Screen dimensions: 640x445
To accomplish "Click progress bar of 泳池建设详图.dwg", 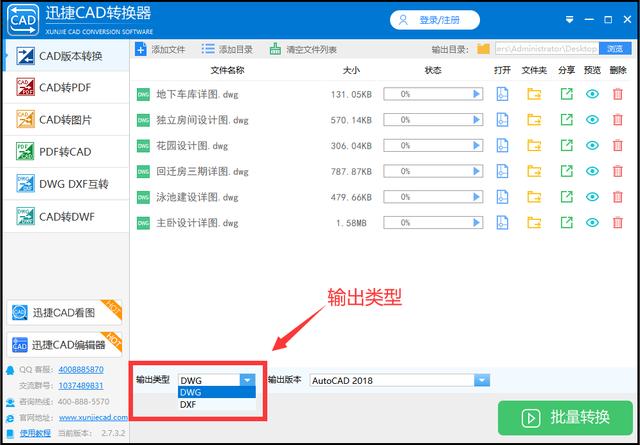I will [433, 197].
